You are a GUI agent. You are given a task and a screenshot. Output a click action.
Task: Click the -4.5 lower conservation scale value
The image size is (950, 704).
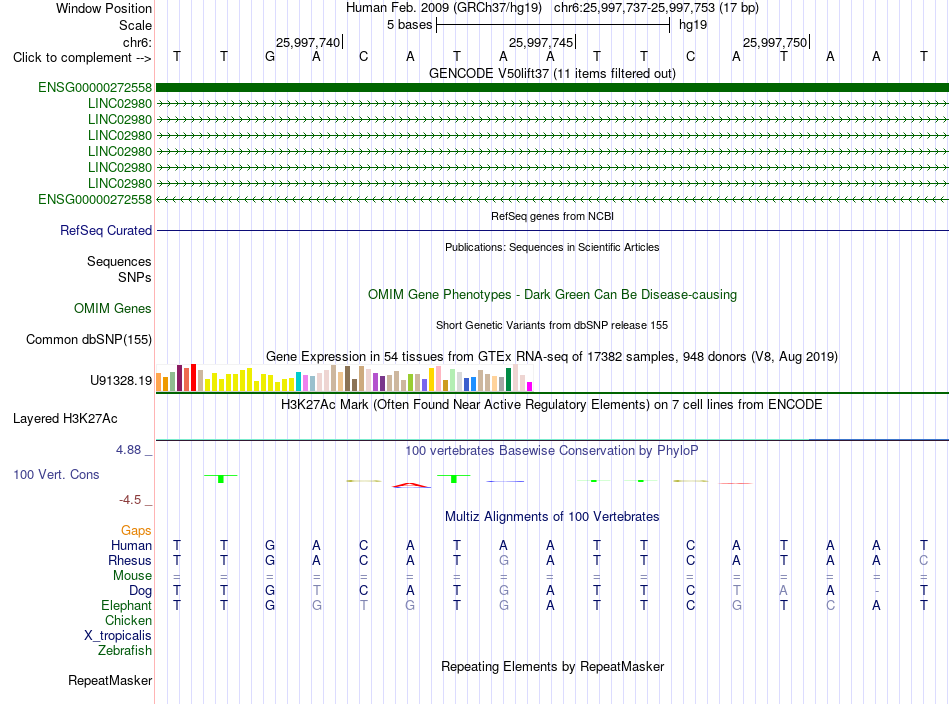(x=130, y=500)
